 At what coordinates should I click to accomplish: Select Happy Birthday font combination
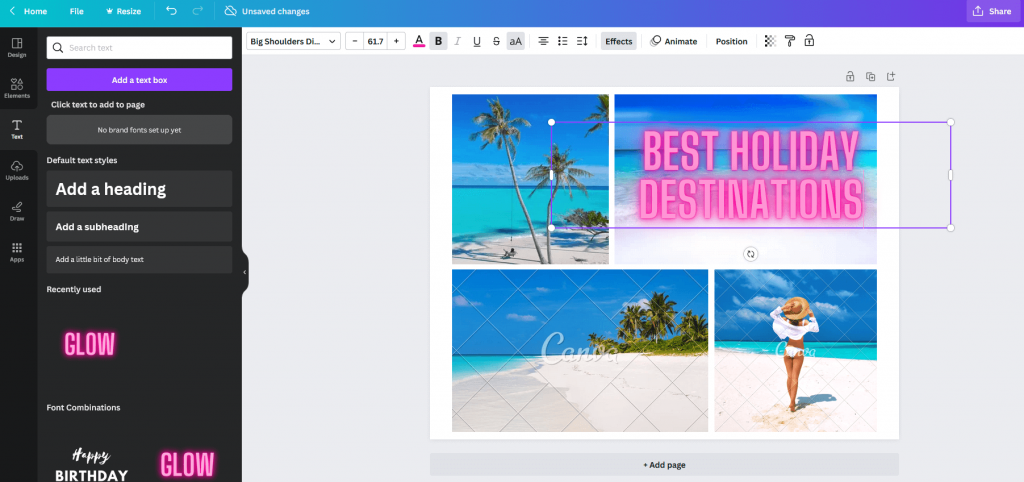(x=91, y=465)
